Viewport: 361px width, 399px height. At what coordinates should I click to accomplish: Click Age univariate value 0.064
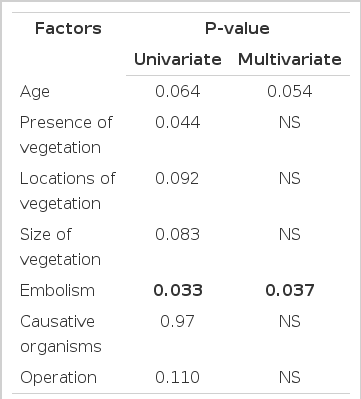[178, 91]
